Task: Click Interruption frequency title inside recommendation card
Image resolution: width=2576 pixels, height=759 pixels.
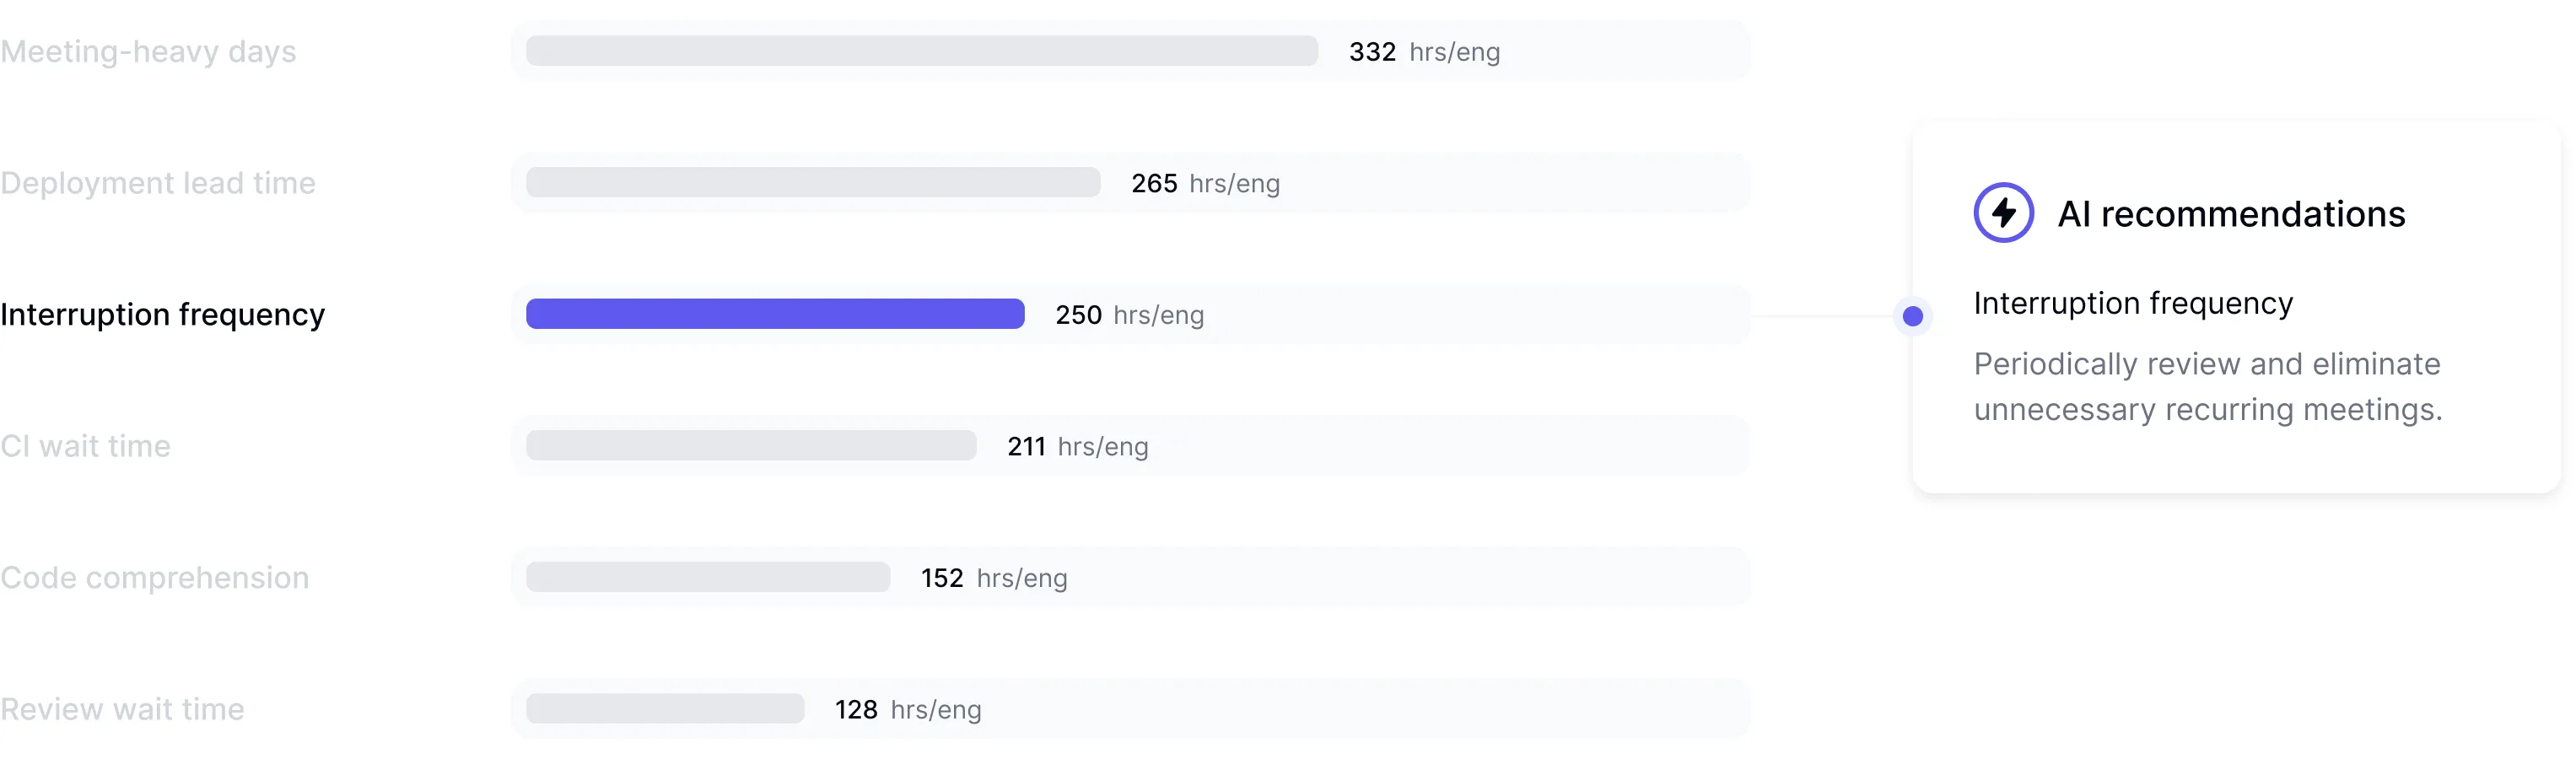Action: coord(2133,303)
